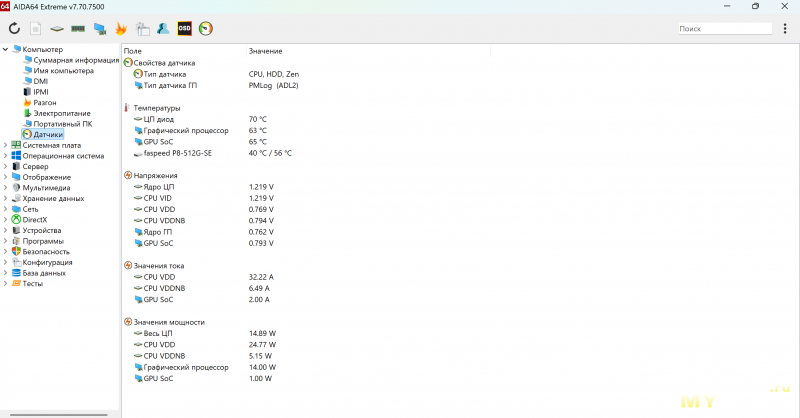Select Суммарная информация in the tree
Screen dimensions: 800x418
click(x=76, y=60)
